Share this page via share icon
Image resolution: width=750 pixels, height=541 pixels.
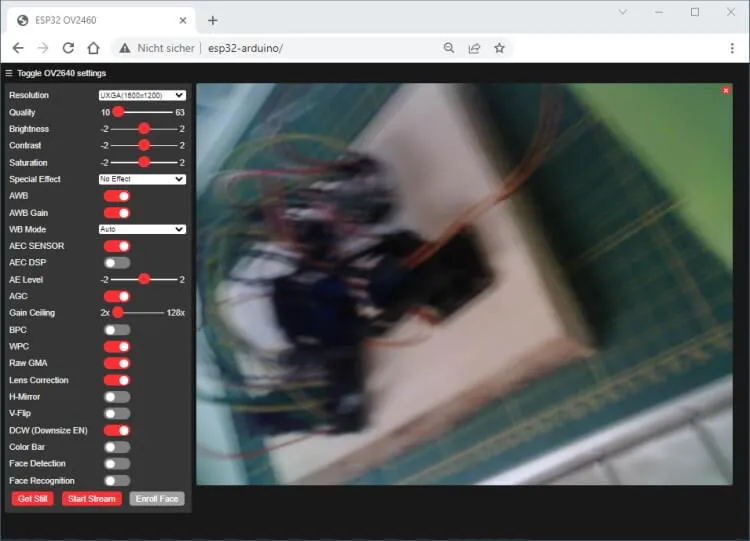click(474, 48)
